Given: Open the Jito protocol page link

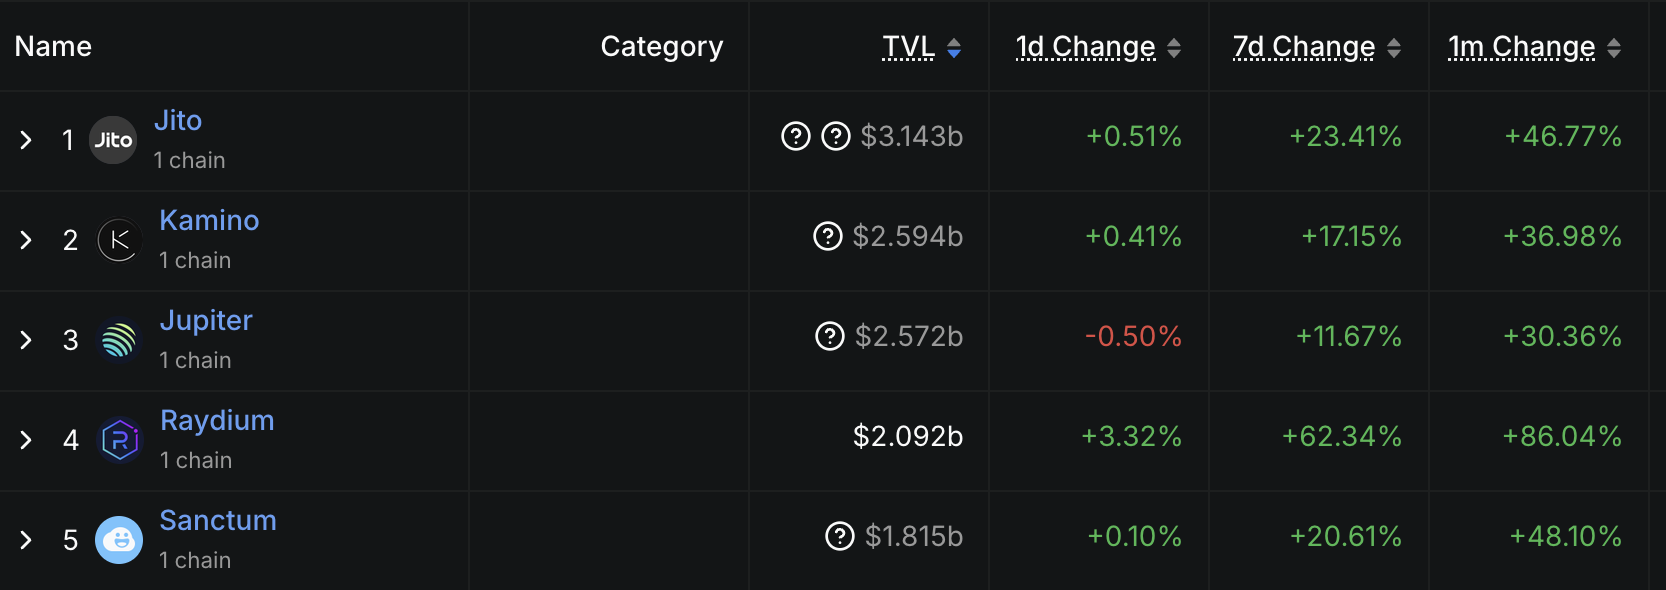Looking at the screenshot, I should click(x=178, y=120).
